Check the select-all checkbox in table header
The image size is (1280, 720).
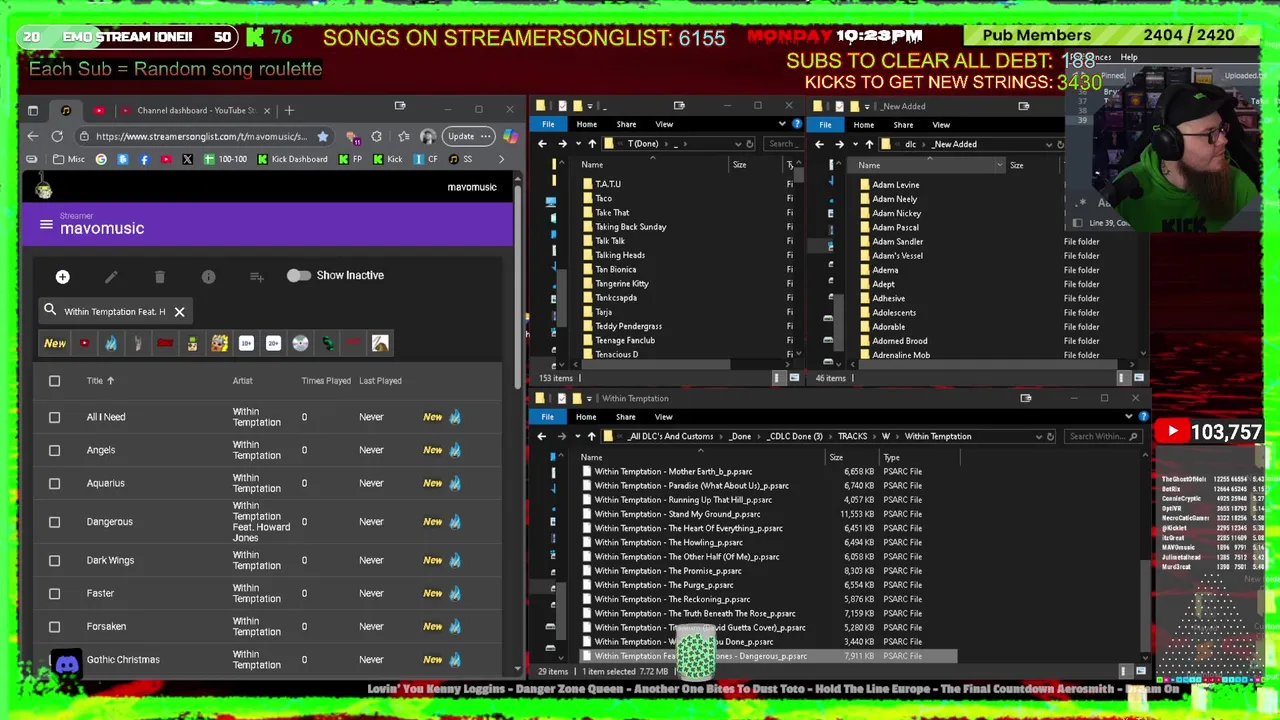55,381
